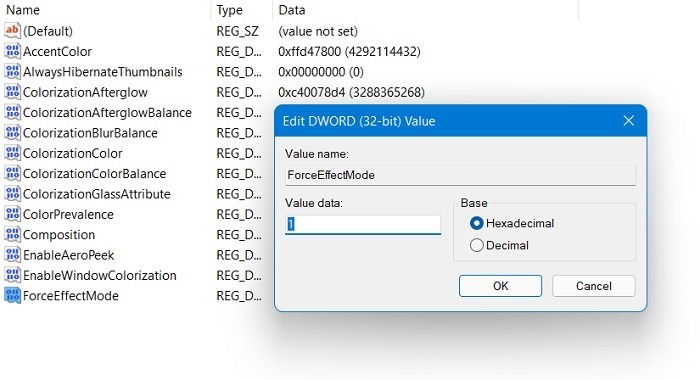Select the ColorizationColorBalance entry name
The image size is (700, 380).
click(95, 174)
